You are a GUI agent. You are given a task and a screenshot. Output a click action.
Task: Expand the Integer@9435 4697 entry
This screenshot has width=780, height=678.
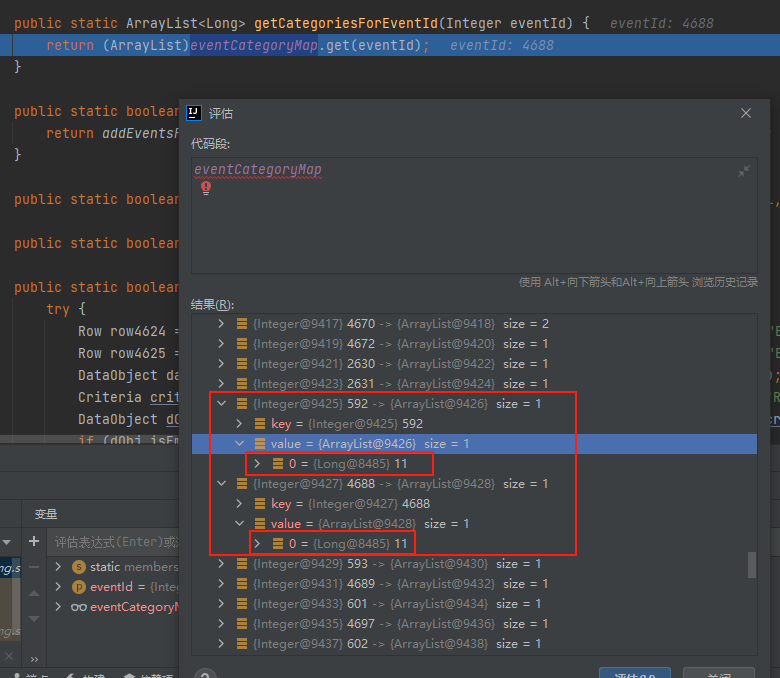tap(221, 624)
